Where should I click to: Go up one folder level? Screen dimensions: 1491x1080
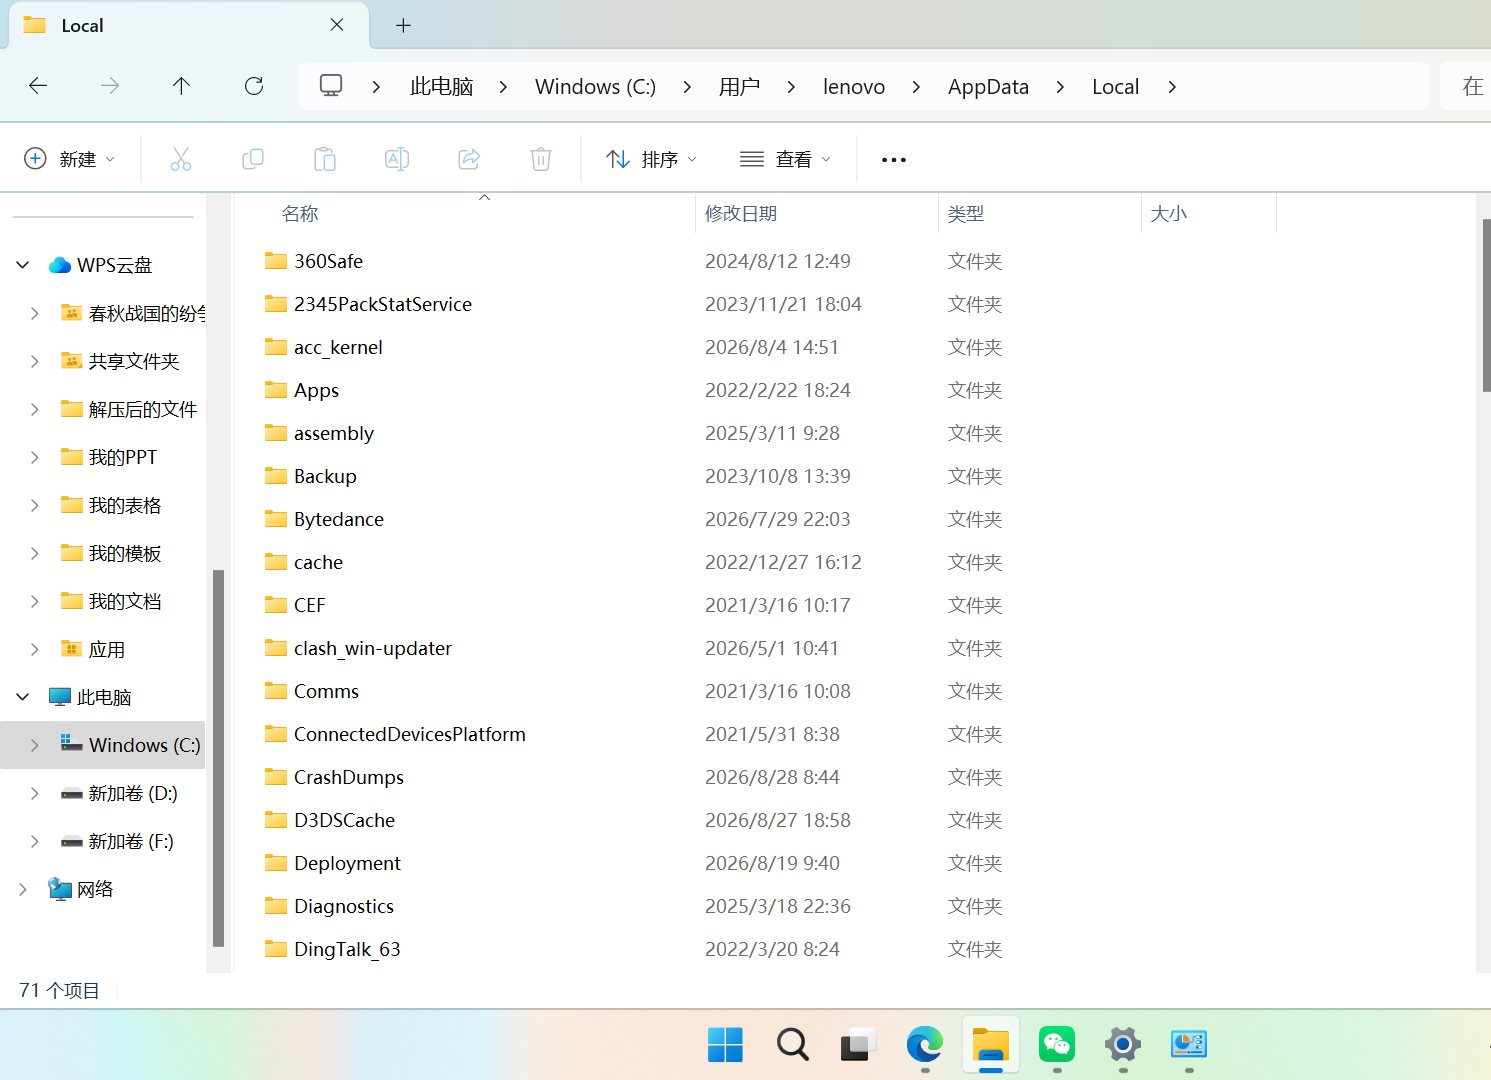tap(181, 86)
